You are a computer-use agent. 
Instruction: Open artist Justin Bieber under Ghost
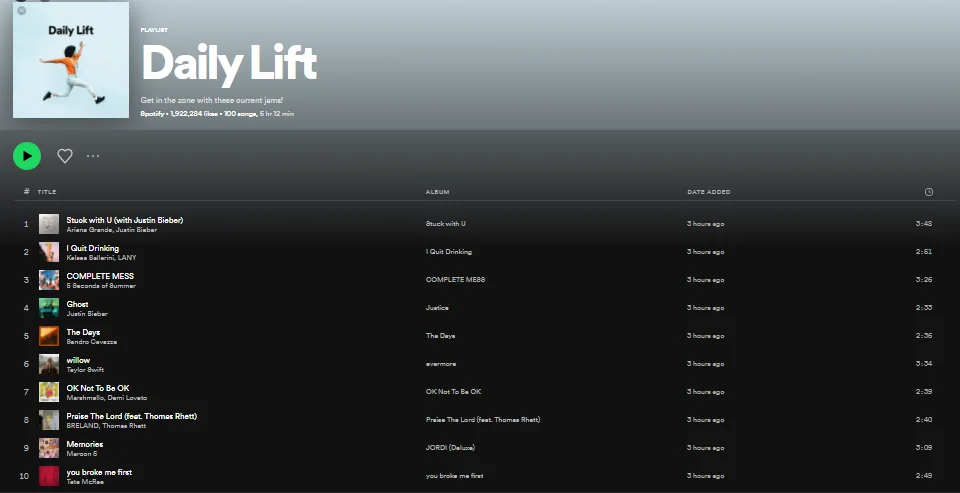click(x=87, y=314)
